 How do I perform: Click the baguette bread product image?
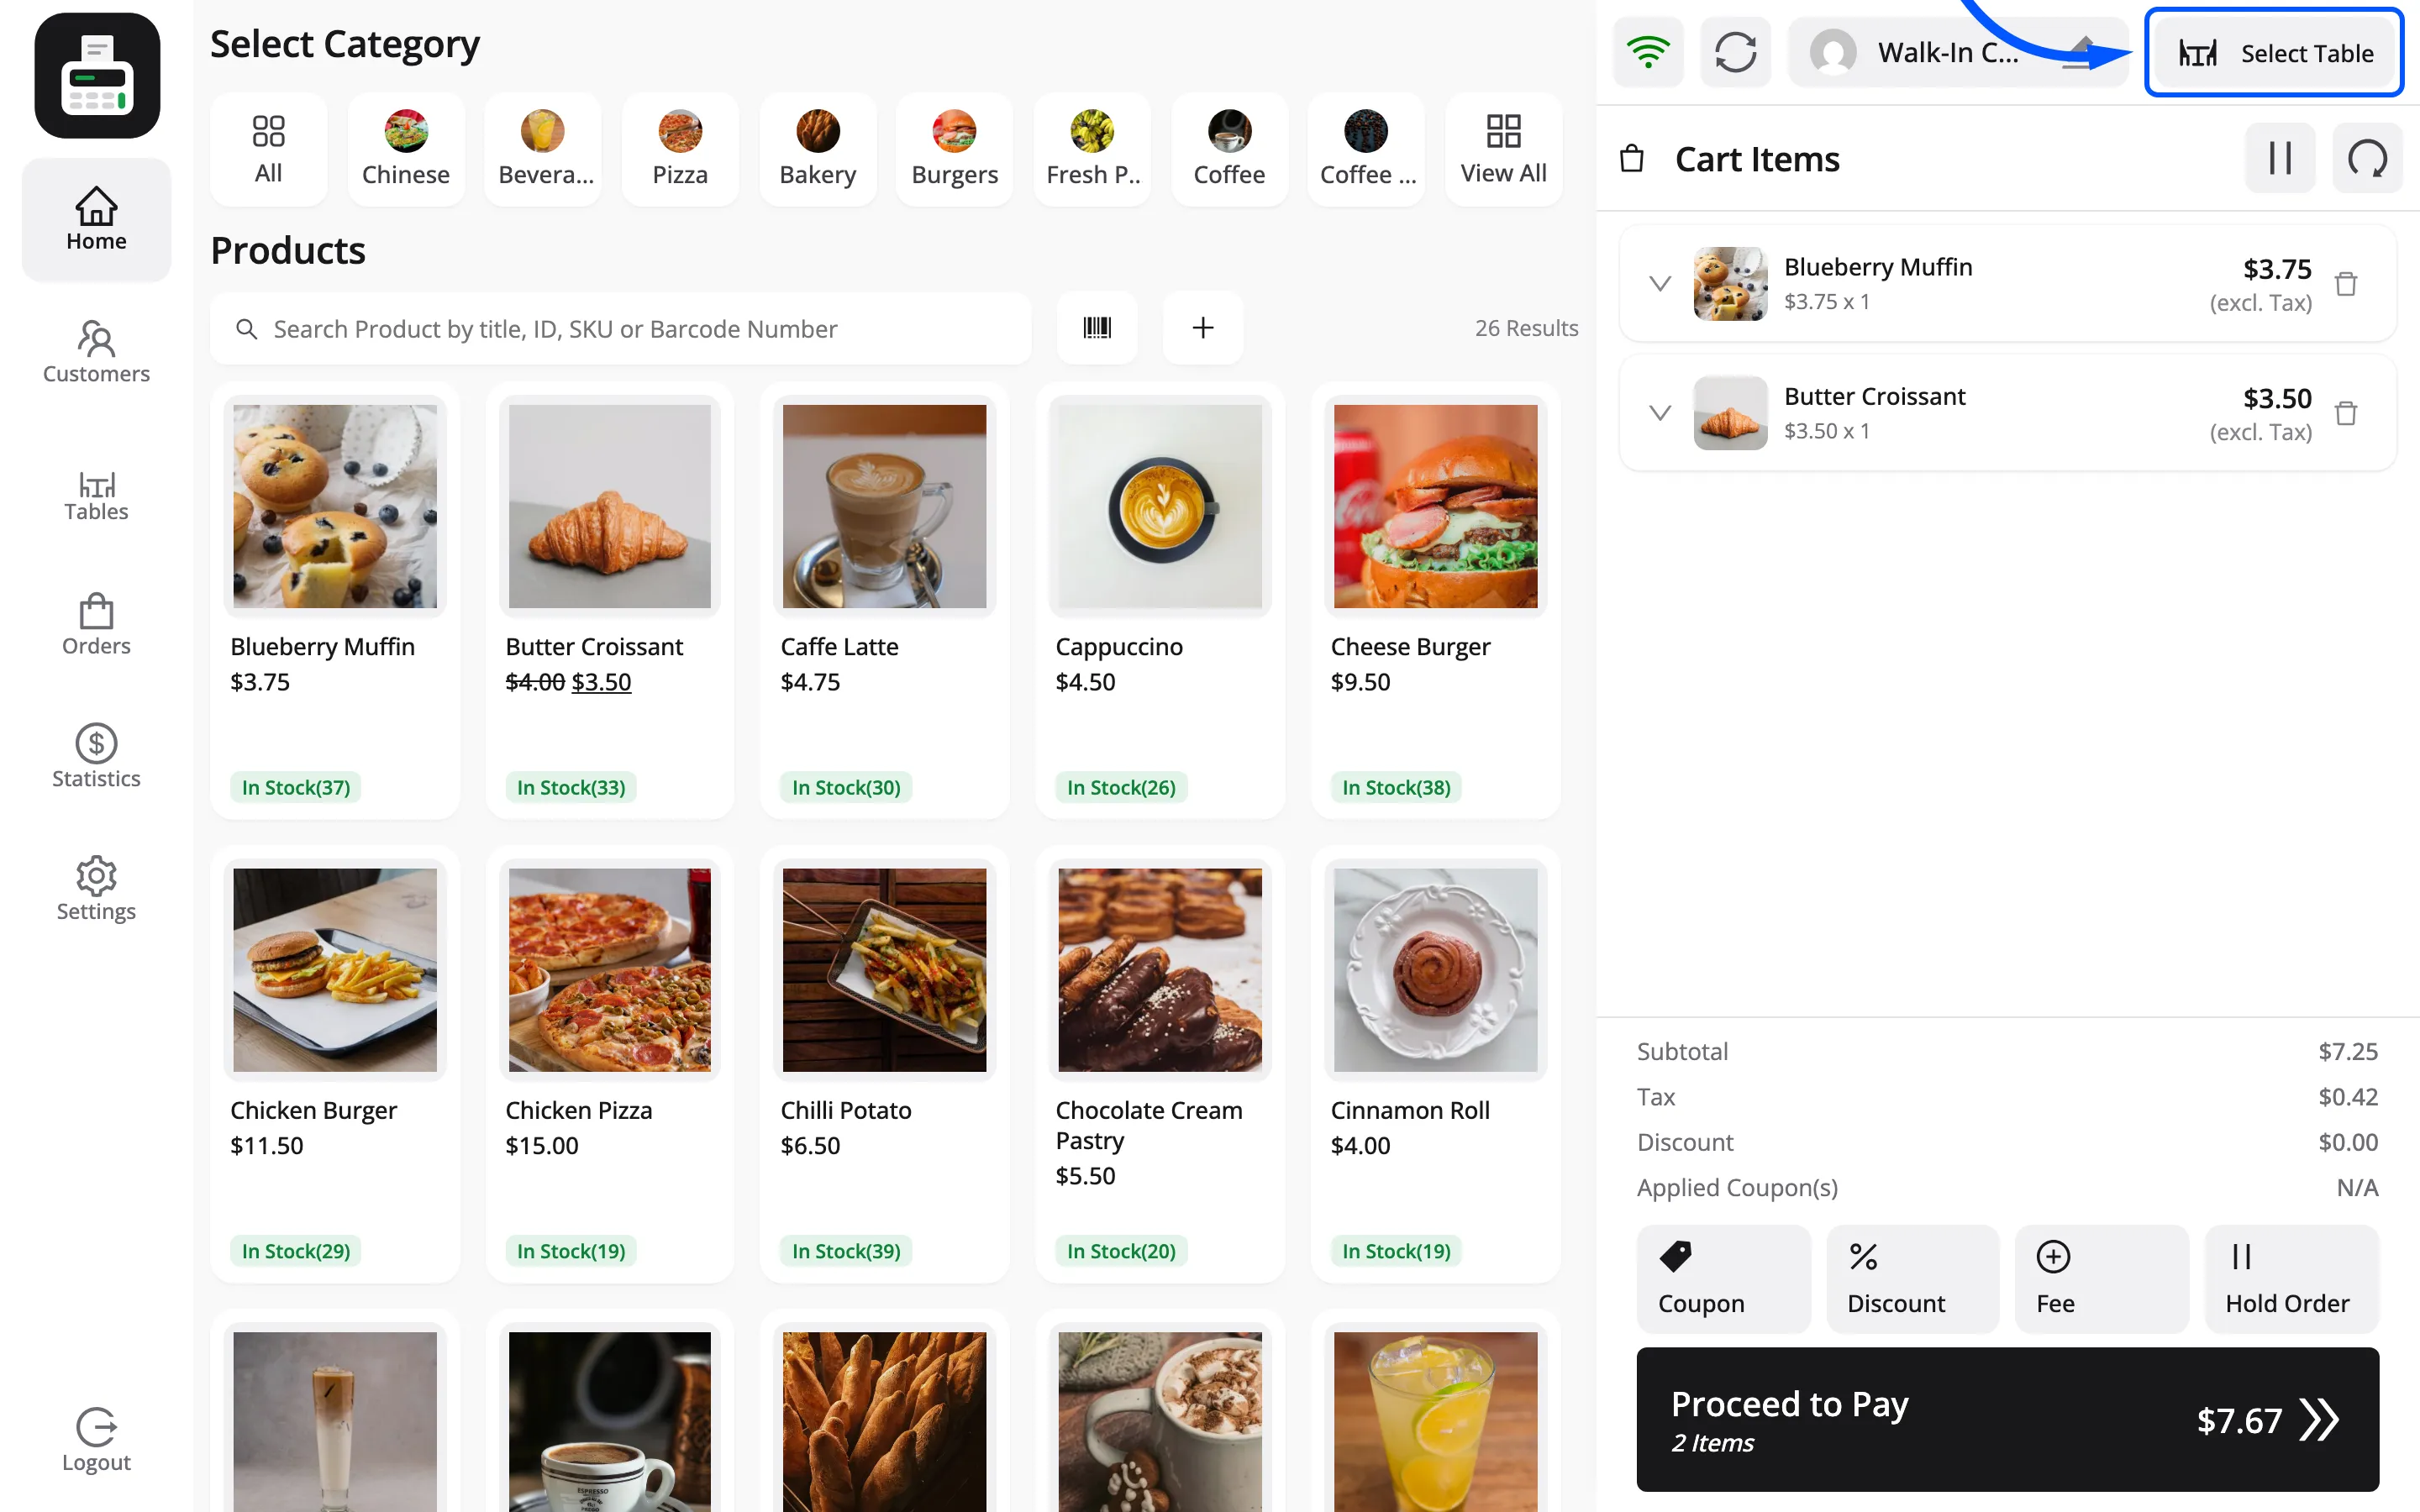(884, 1422)
